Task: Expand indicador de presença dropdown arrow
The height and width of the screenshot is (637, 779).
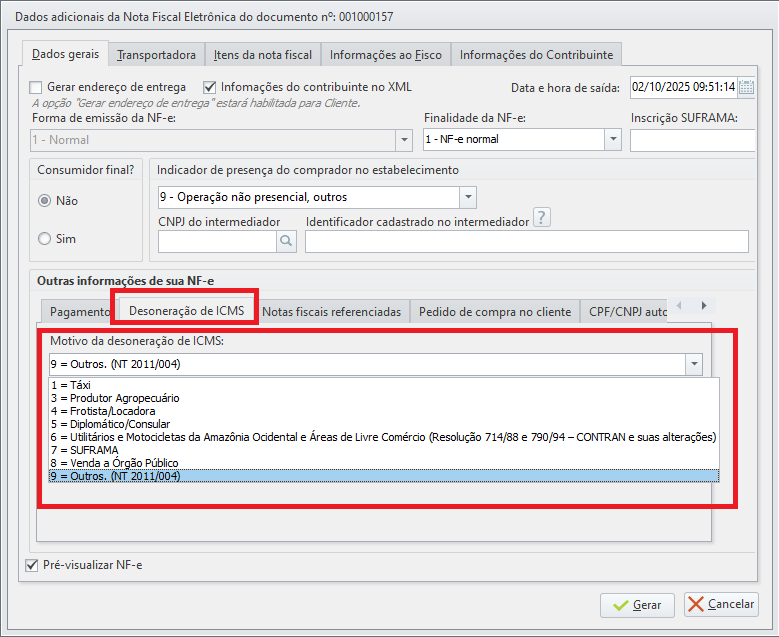Action: [x=468, y=197]
